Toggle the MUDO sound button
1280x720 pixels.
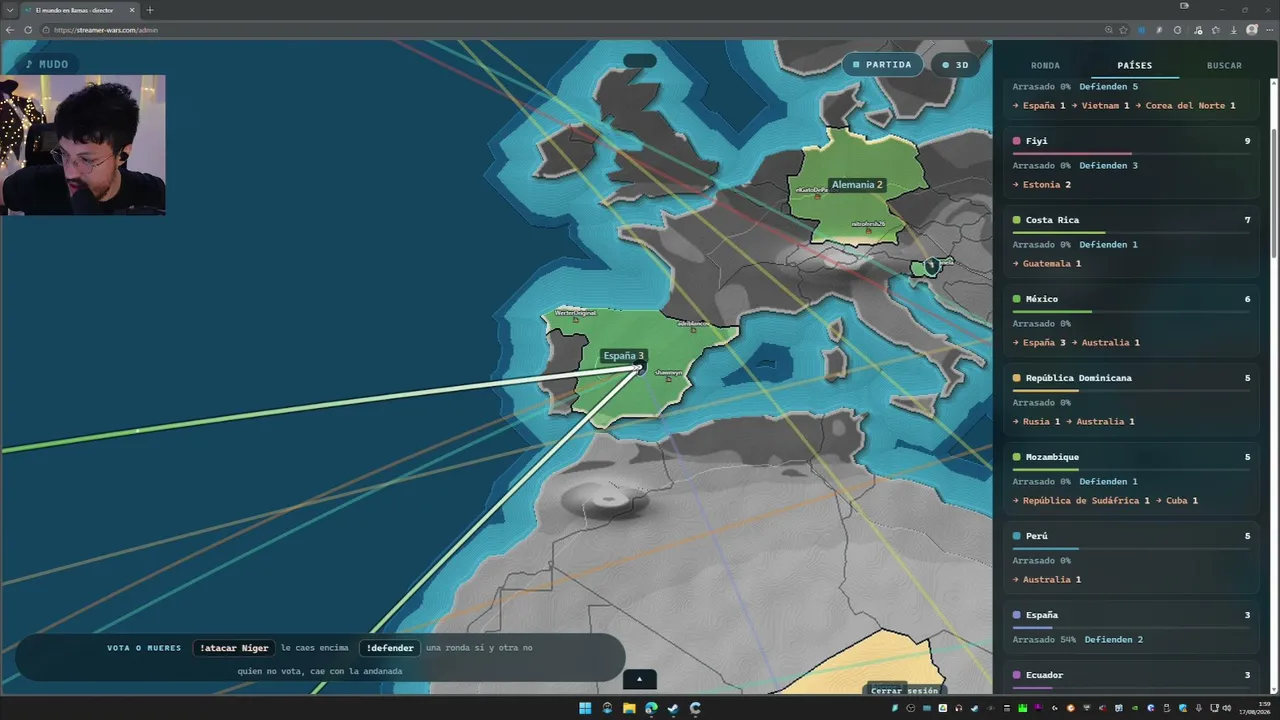47,64
